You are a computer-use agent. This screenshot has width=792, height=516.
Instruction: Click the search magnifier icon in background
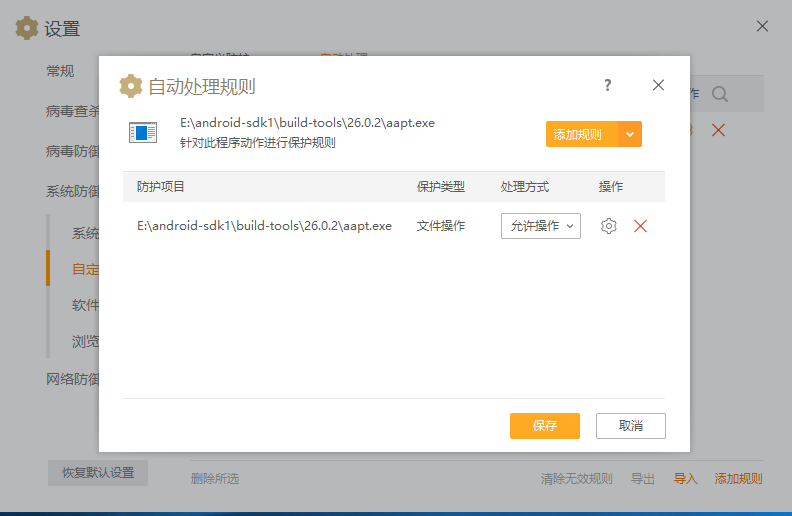pos(720,94)
